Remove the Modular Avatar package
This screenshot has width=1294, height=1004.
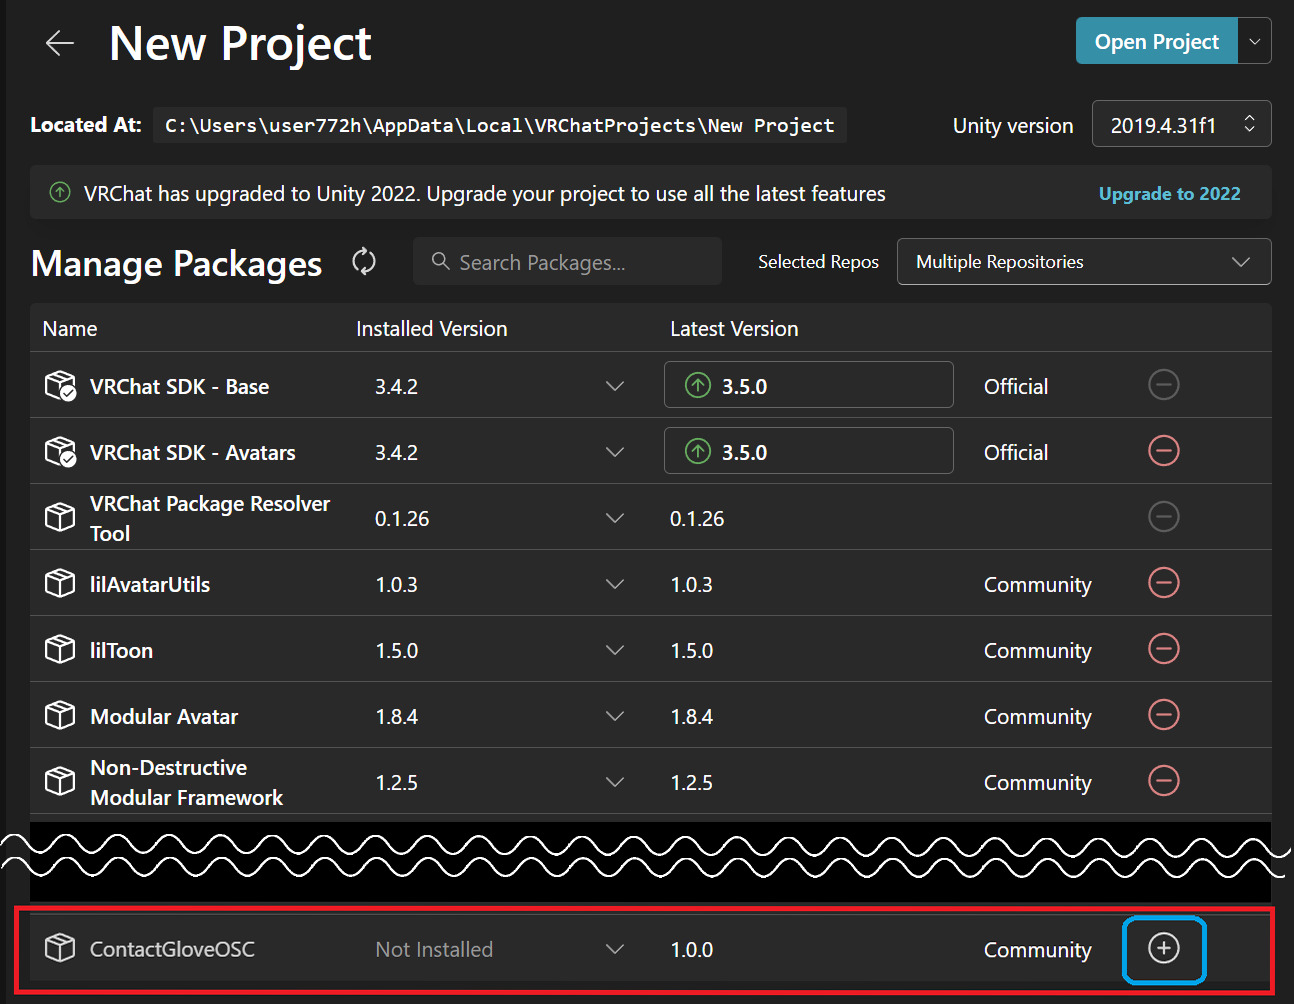(x=1164, y=715)
